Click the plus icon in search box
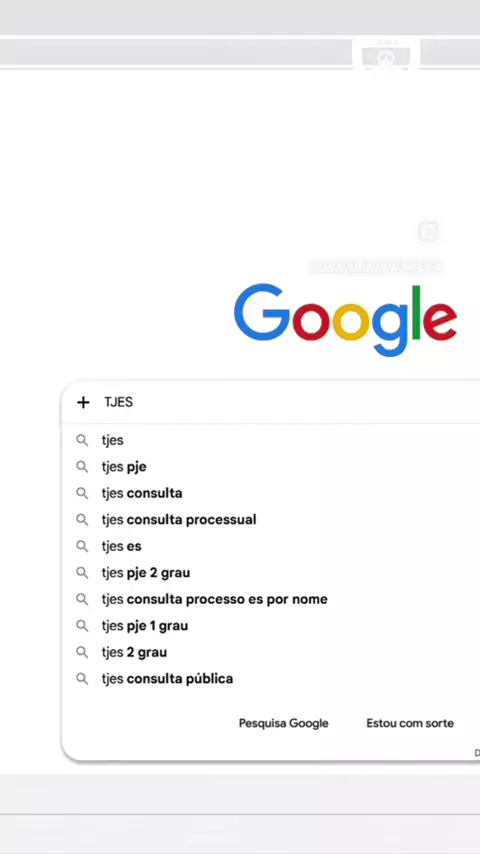This screenshot has height=854, width=480. click(83, 402)
